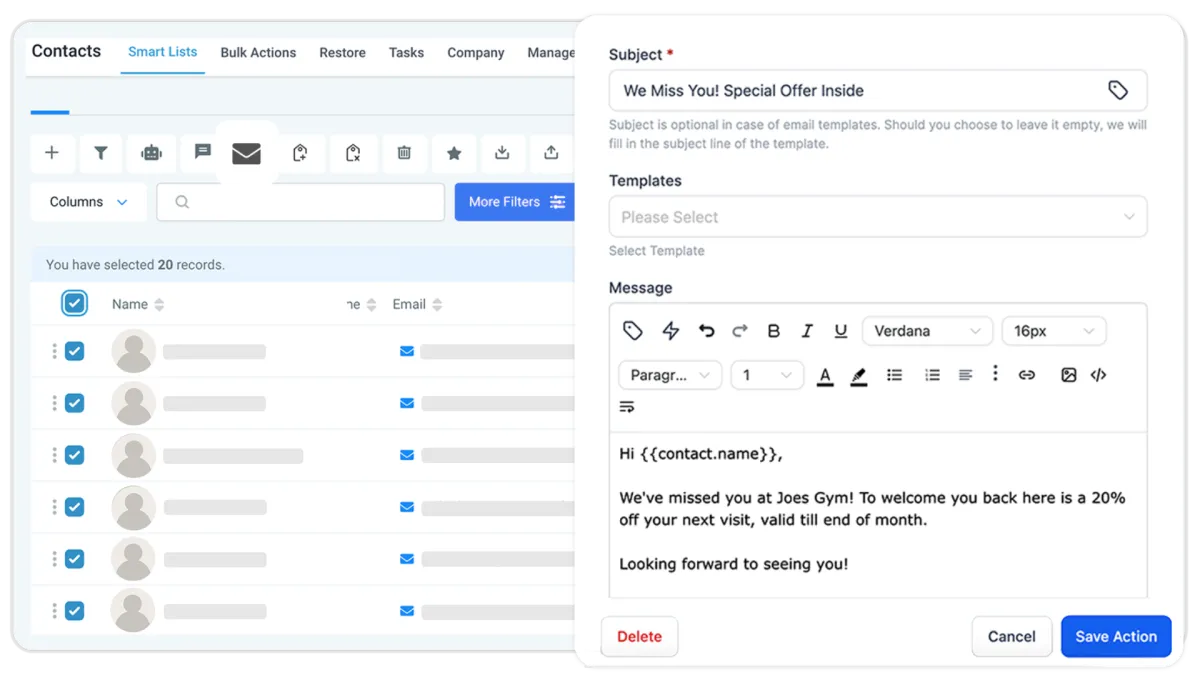This screenshot has height=675, width=1200.
Task: Click the delete trash icon in Contacts toolbar
Action: pyautogui.click(x=404, y=153)
